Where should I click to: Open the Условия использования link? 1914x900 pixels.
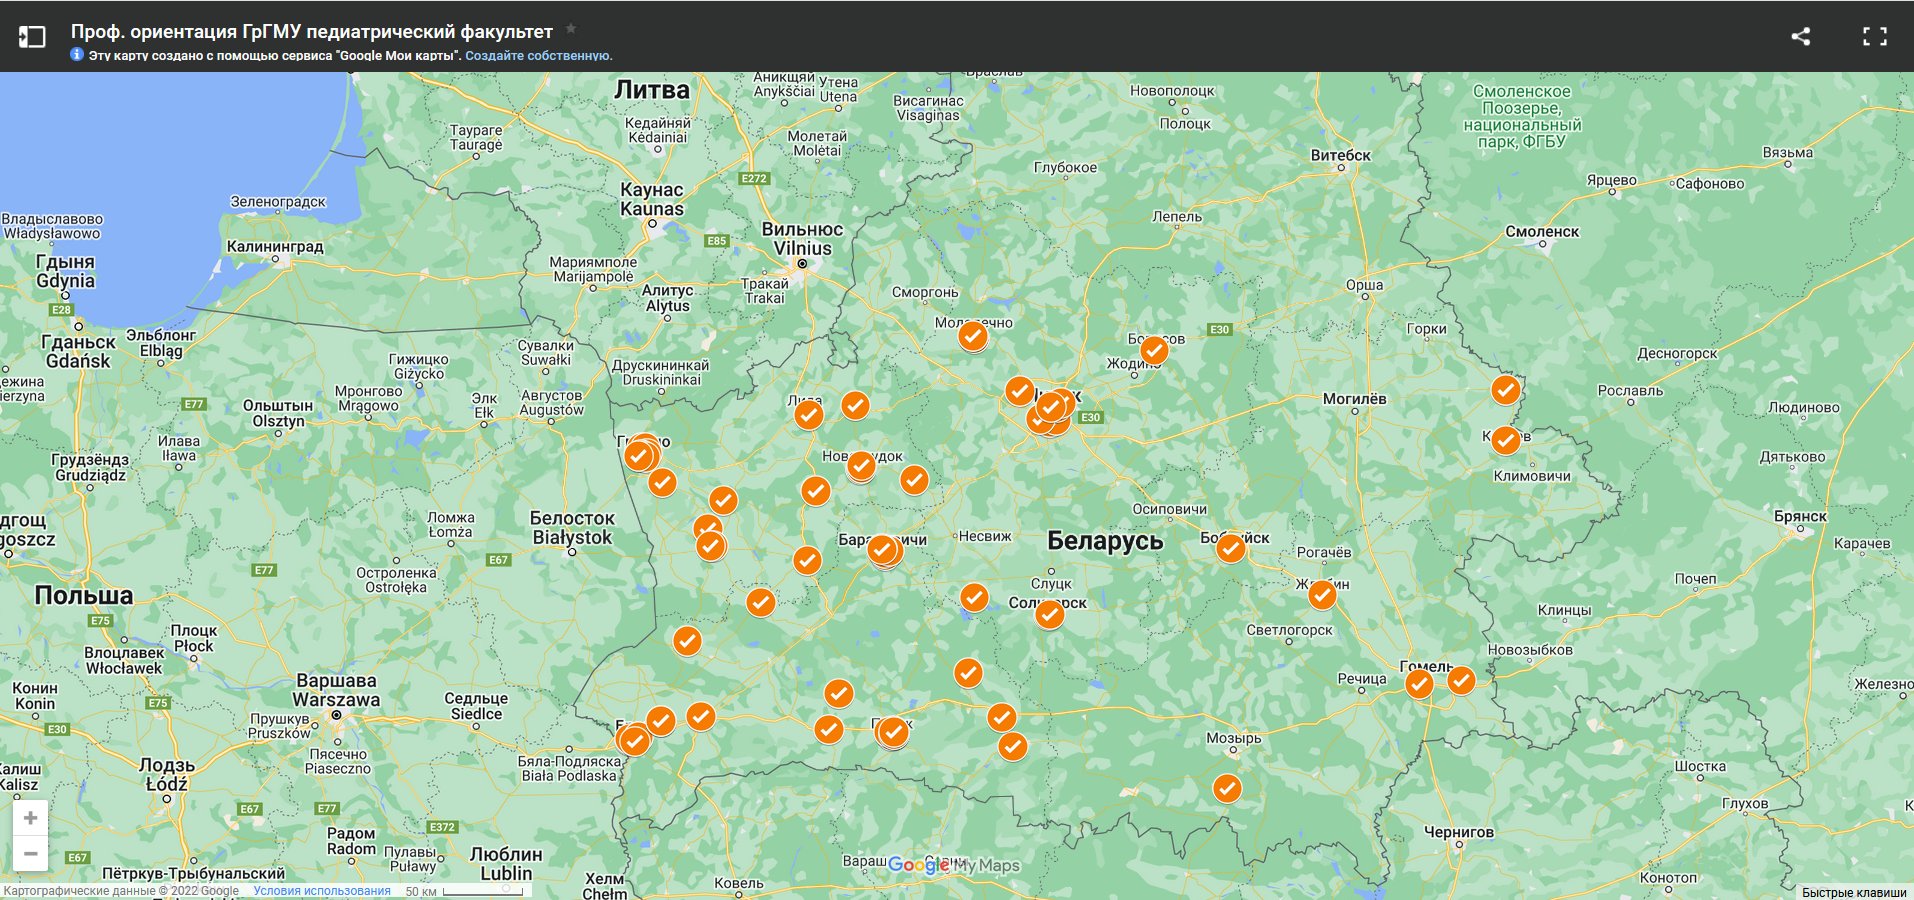tap(322, 891)
